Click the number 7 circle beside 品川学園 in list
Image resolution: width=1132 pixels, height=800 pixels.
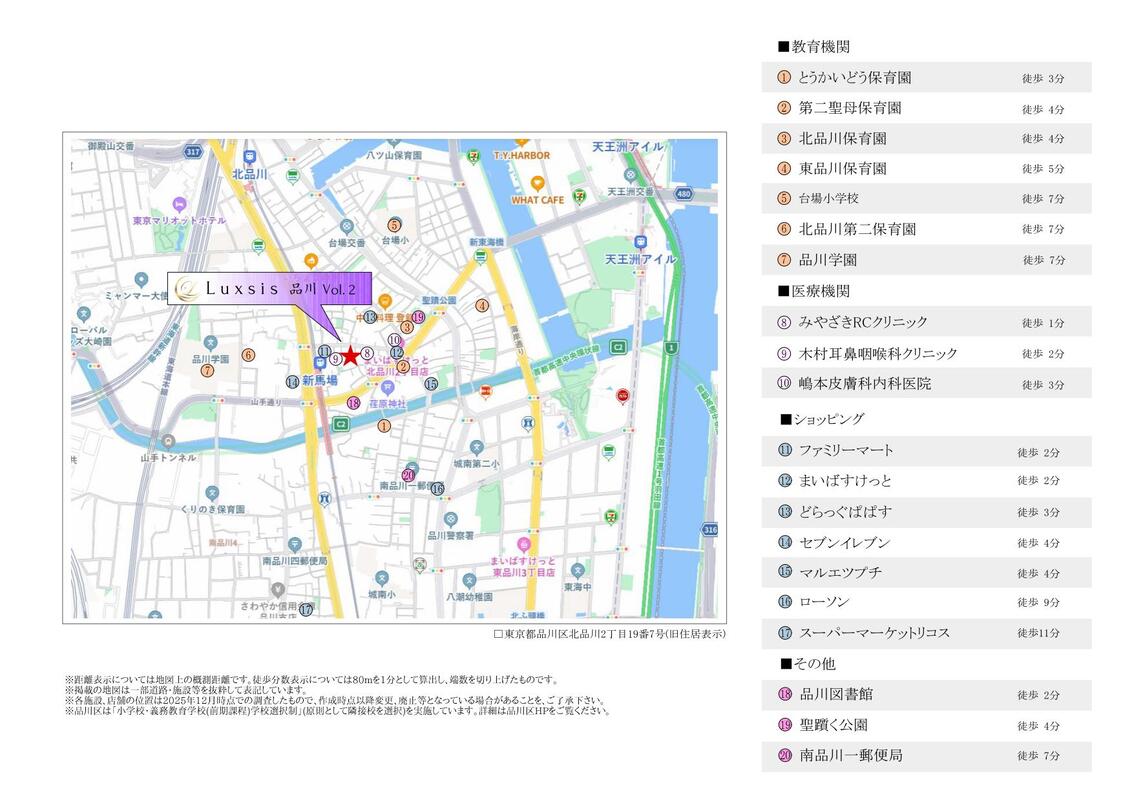pos(784,260)
